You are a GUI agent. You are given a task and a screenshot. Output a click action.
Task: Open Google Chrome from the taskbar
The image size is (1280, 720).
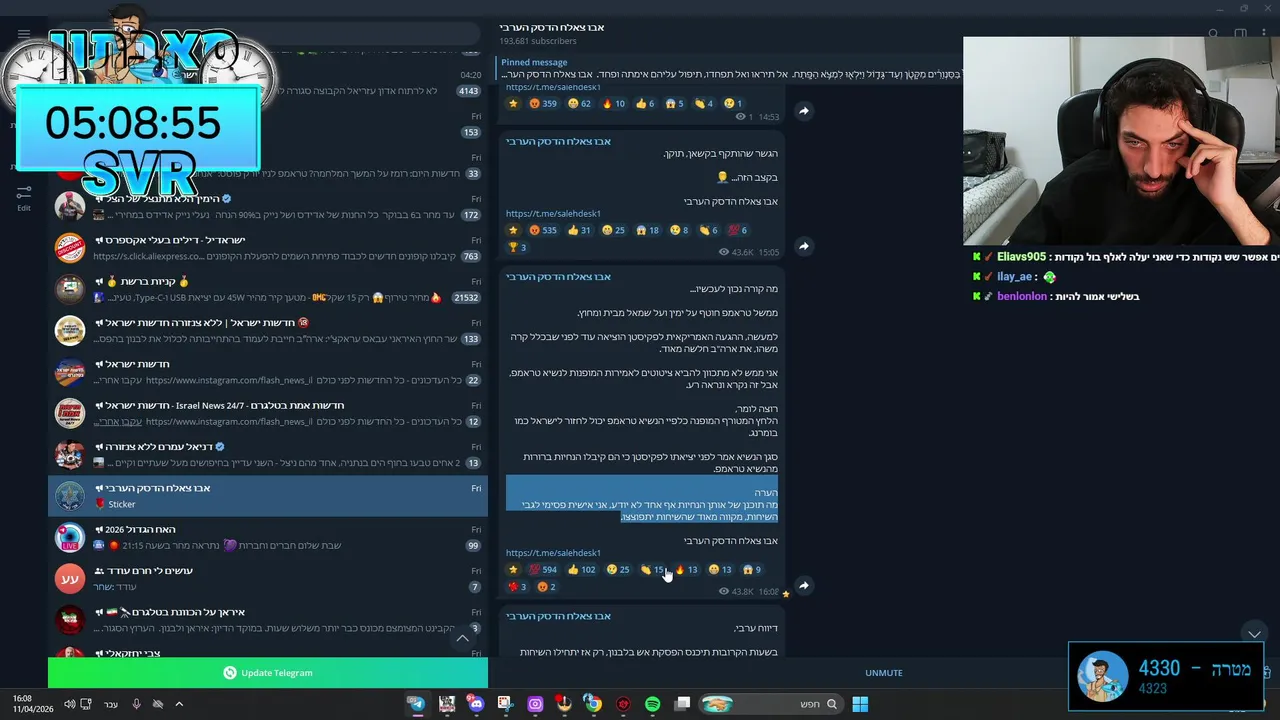click(593, 704)
